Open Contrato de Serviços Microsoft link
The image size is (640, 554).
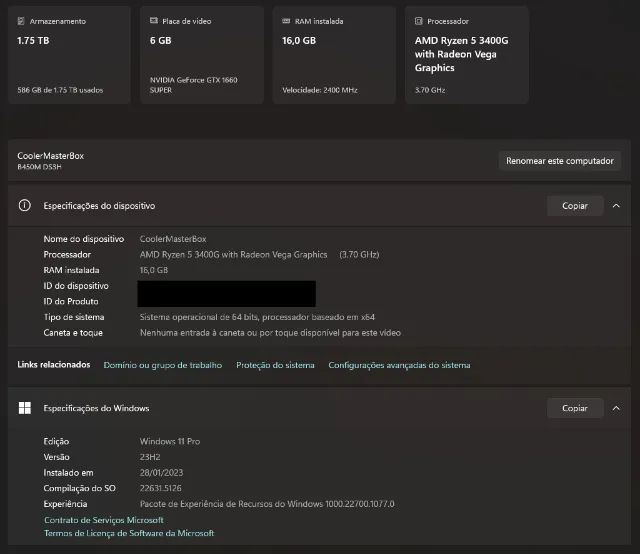tap(104, 520)
